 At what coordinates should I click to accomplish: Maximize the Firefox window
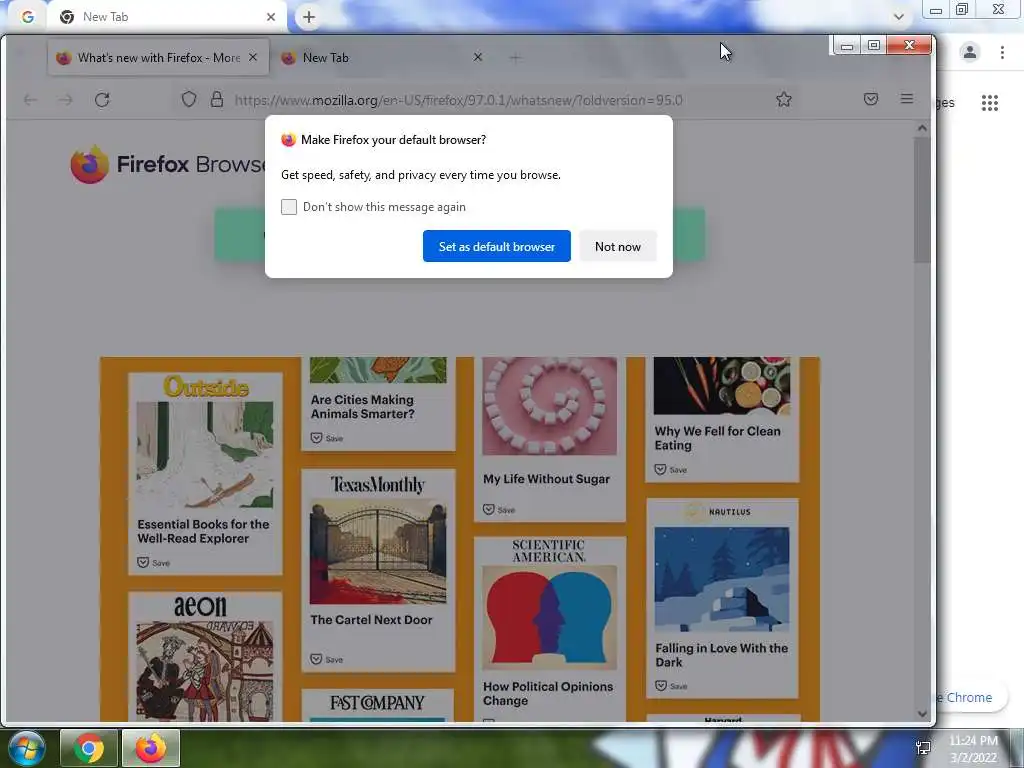click(874, 45)
